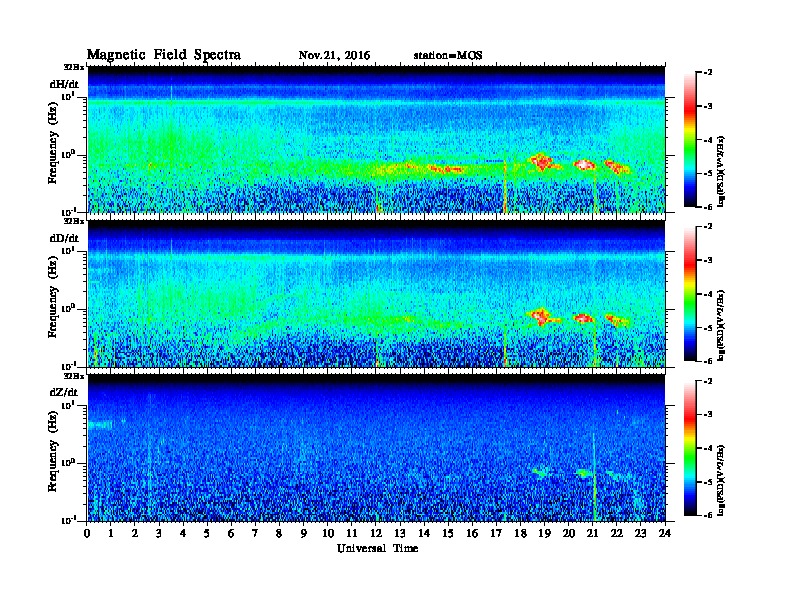Click white-centered burst near 20.5 UT in dH/dt

[x=584, y=165]
